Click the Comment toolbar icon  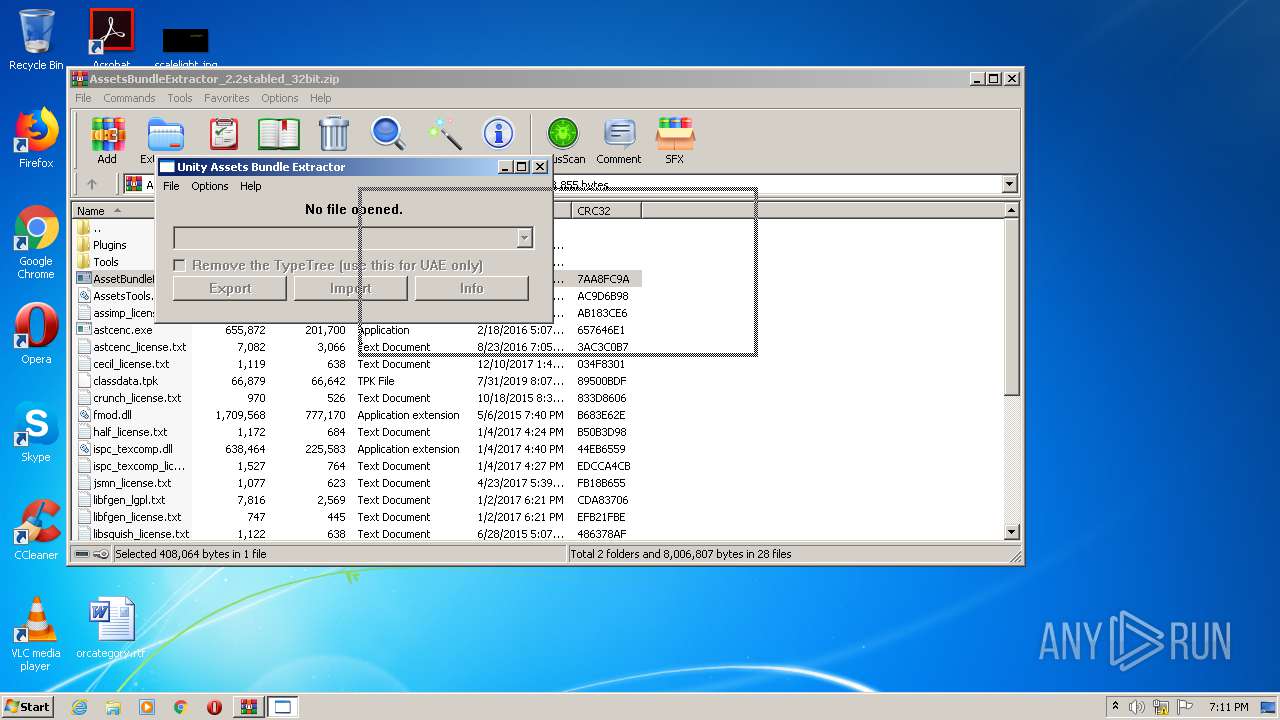tap(619, 141)
